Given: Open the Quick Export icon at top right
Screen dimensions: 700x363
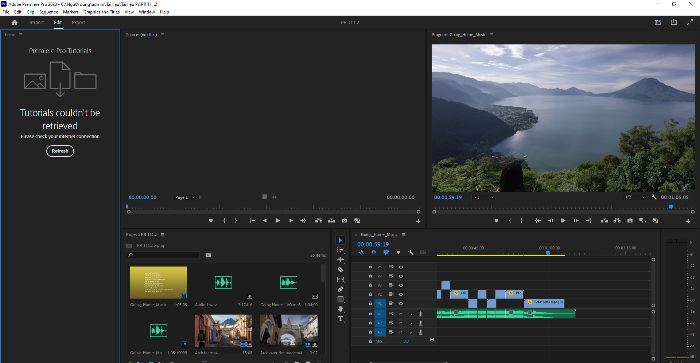Looking at the screenshot, I should (673, 22).
